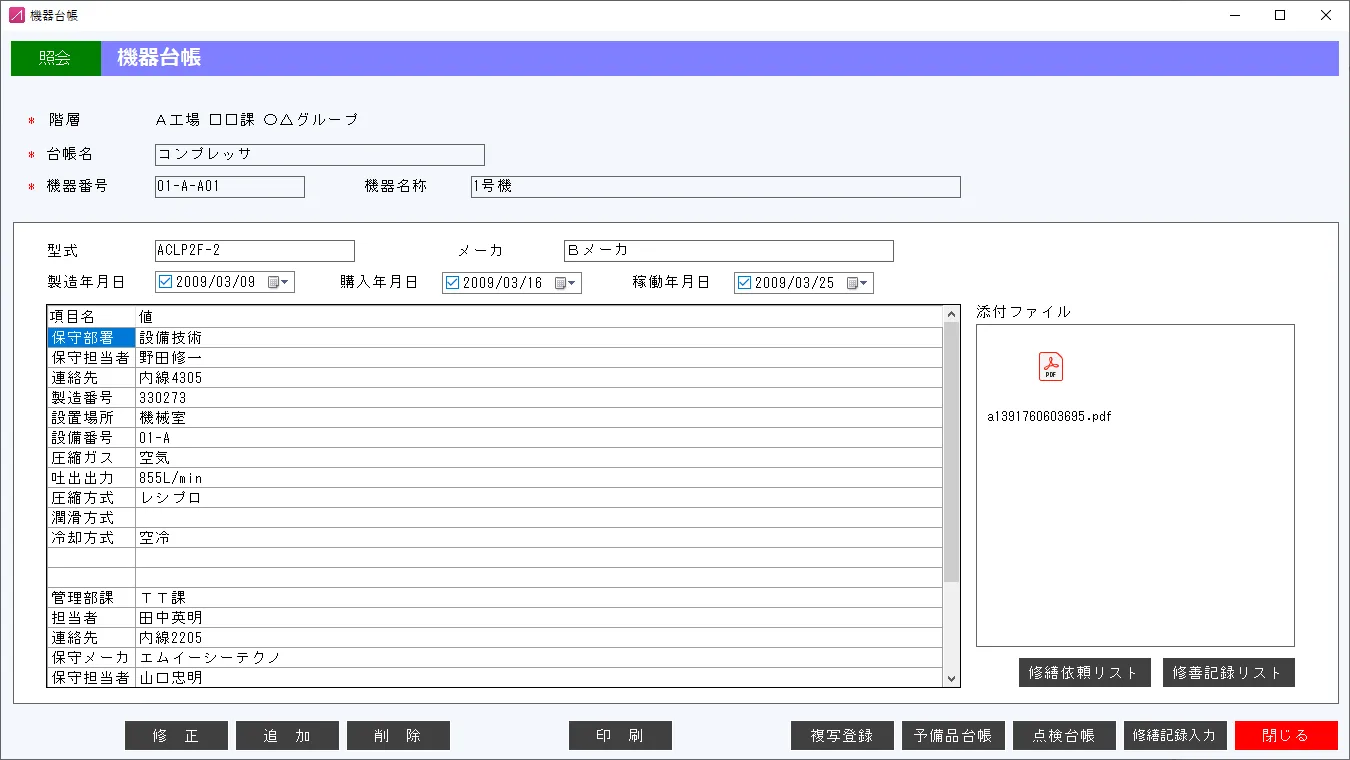Select the 保守担当者 row showing 野田修一
The width and height of the screenshot is (1350, 760).
300,357
